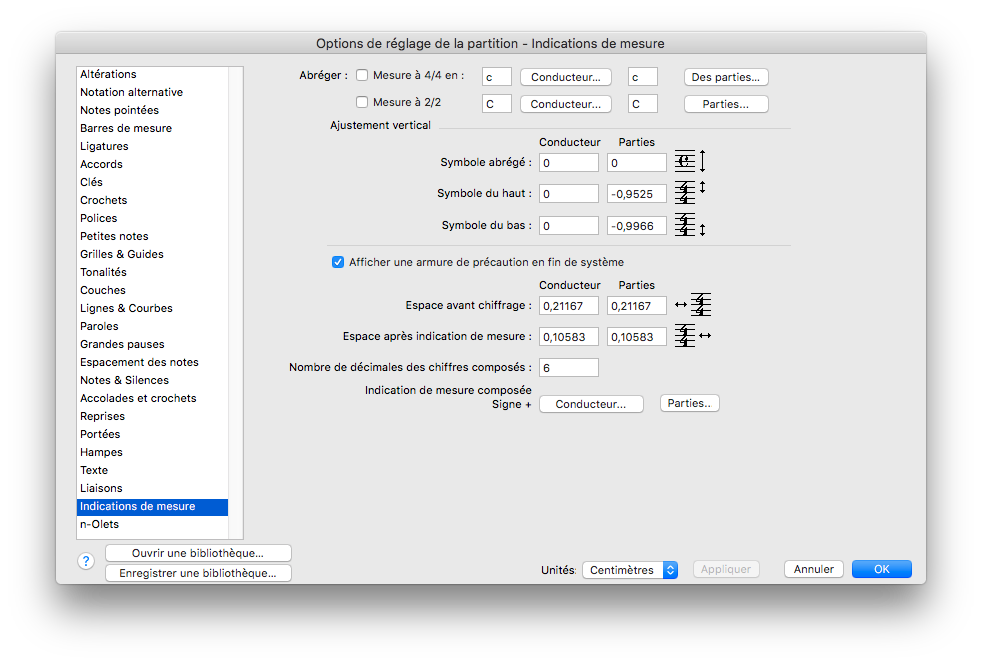The image size is (982, 664).
Task: Select Altérations in the category list
Action: click(x=108, y=74)
